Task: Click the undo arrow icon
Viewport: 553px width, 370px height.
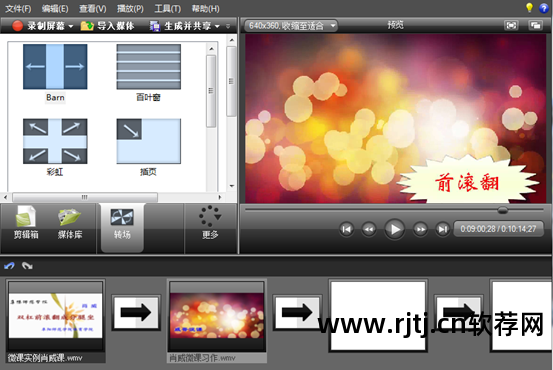Action: (x=9, y=265)
